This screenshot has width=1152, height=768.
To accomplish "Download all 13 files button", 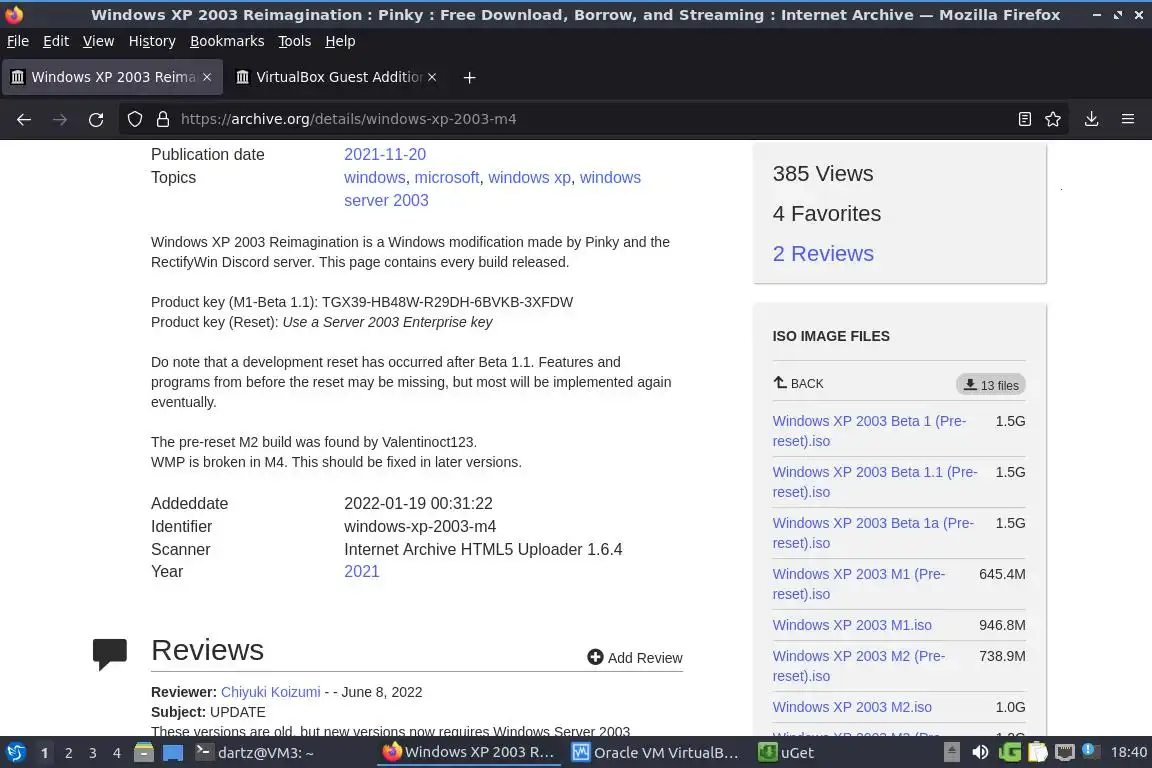I will tap(990, 384).
